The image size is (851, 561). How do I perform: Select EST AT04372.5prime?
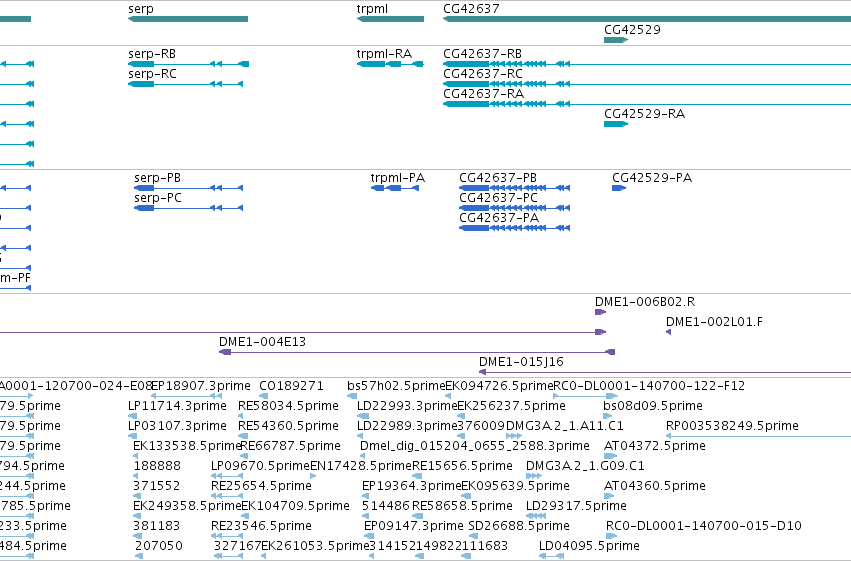pos(655,446)
